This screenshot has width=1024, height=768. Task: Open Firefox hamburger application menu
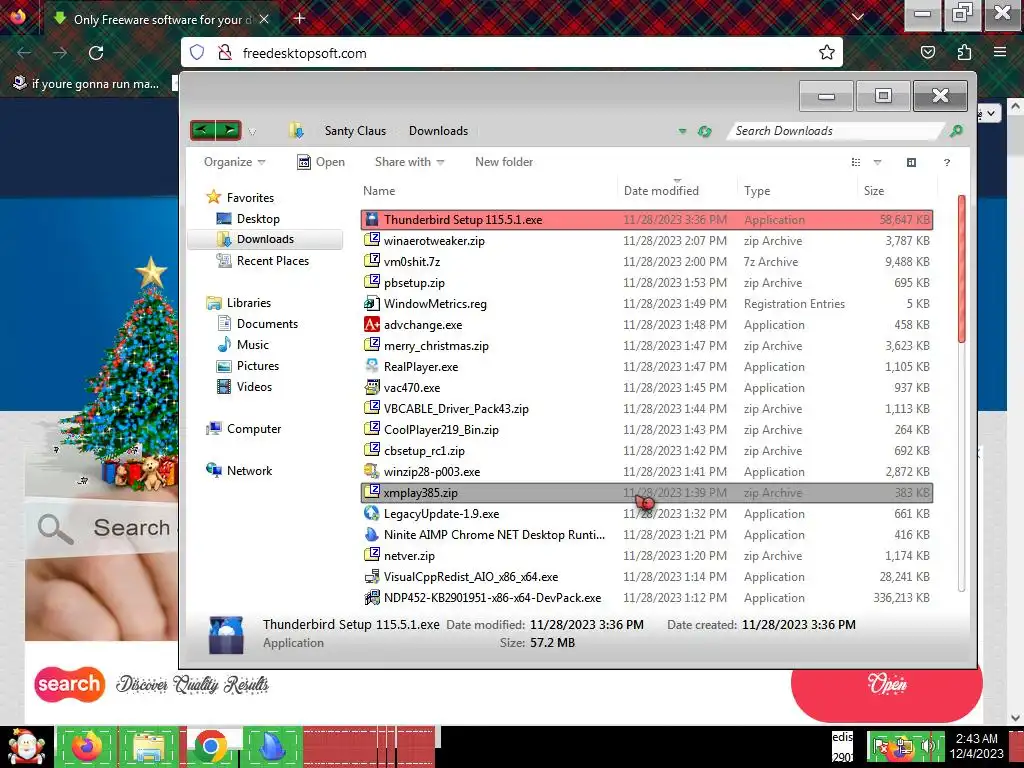pyautogui.click(x=999, y=52)
